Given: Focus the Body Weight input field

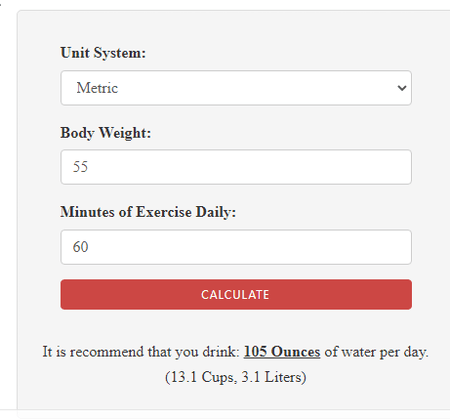Looking at the screenshot, I should [x=236, y=167].
